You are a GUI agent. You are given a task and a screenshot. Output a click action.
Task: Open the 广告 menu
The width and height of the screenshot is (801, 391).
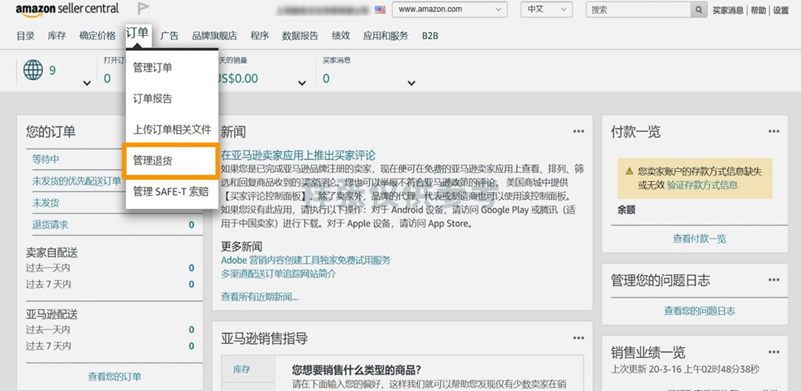click(170, 36)
